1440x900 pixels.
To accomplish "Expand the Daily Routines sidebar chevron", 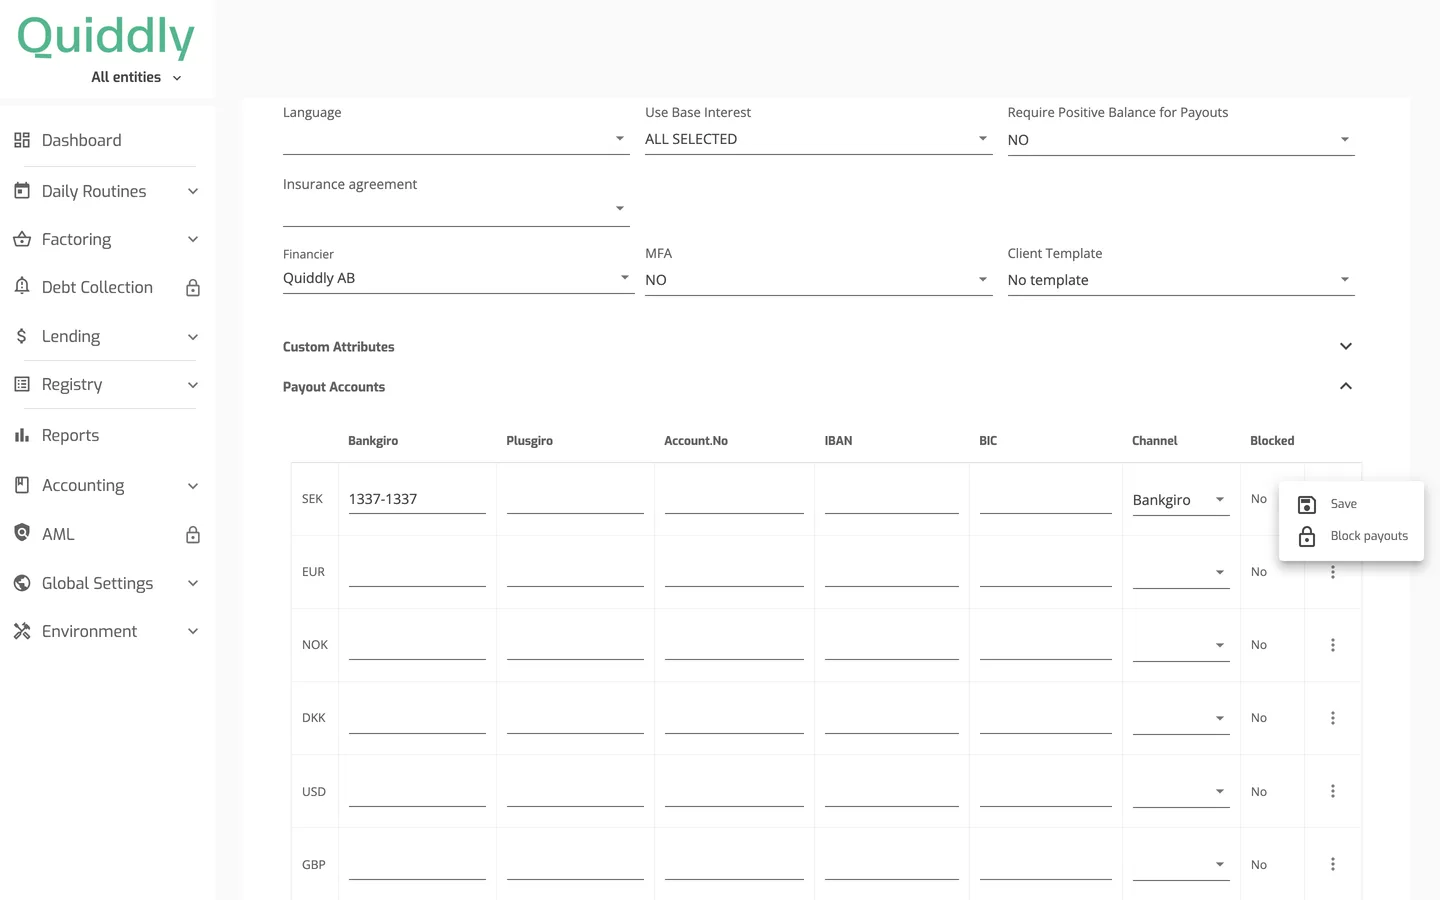I will pos(193,191).
